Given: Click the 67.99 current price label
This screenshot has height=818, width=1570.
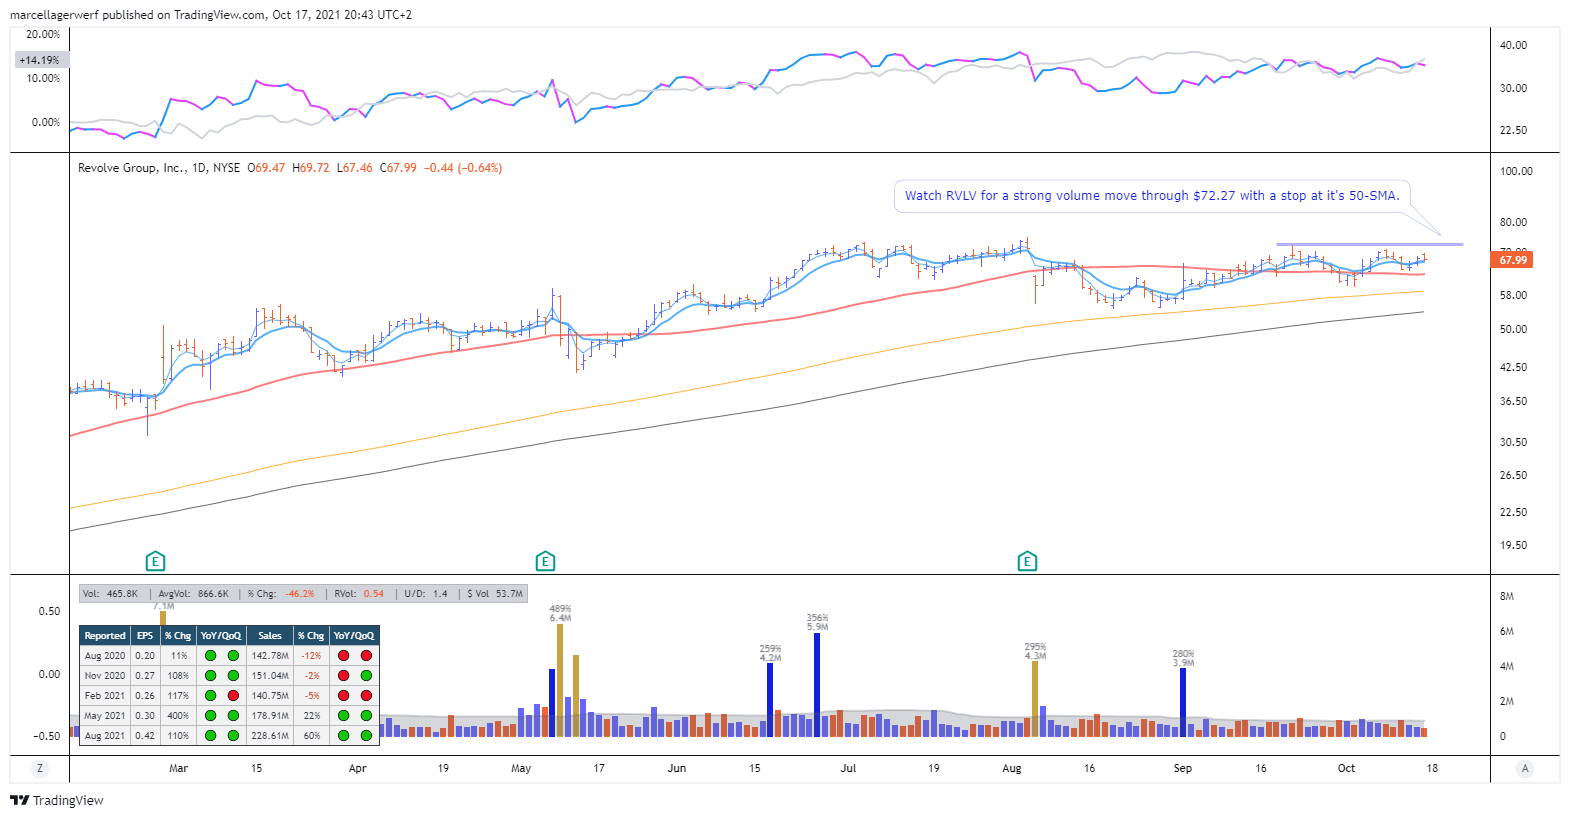Looking at the screenshot, I should (x=1513, y=260).
